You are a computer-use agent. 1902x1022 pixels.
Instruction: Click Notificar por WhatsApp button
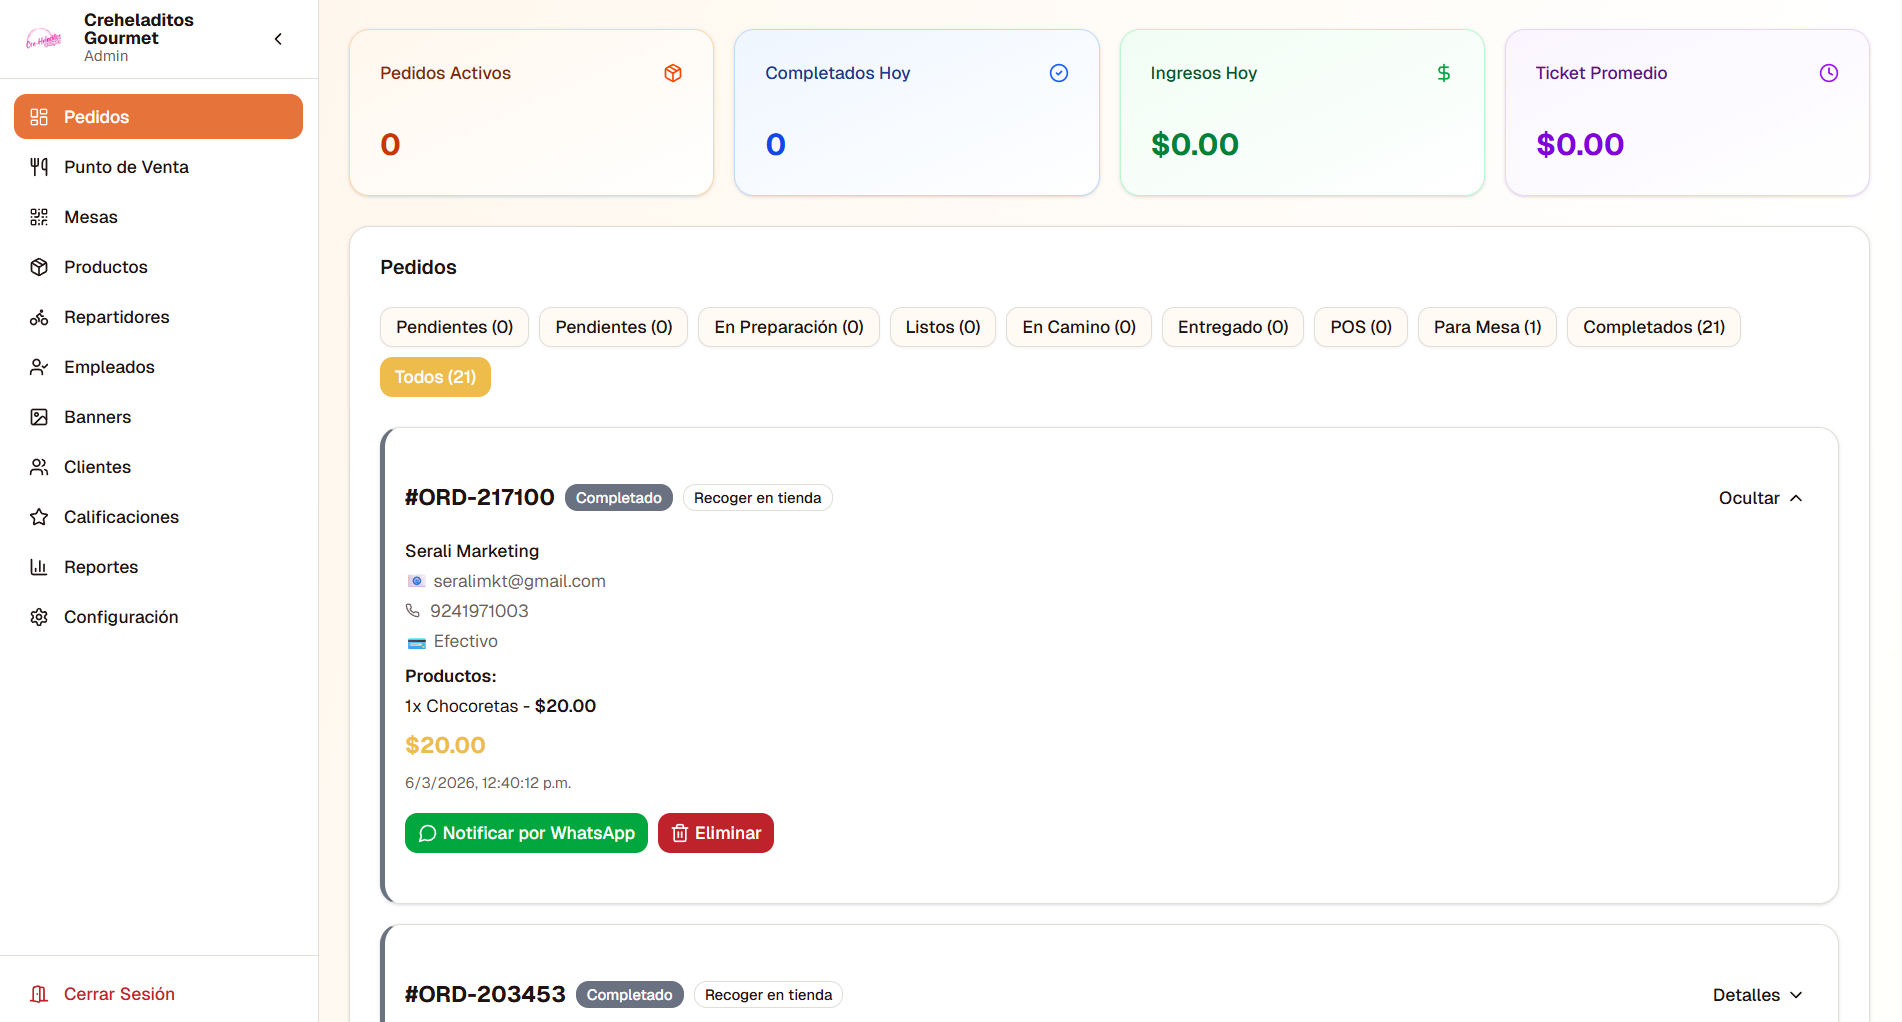[x=526, y=833]
